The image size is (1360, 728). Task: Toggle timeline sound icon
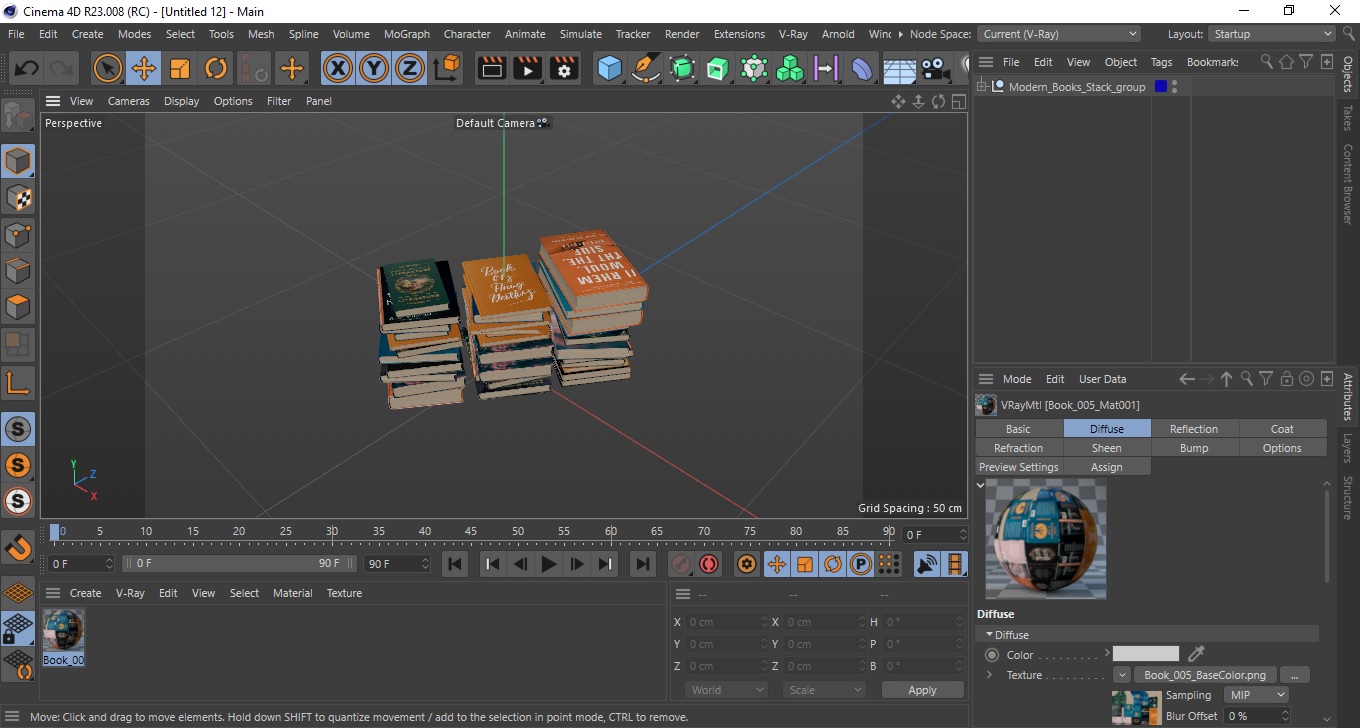(x=927, y=564)
